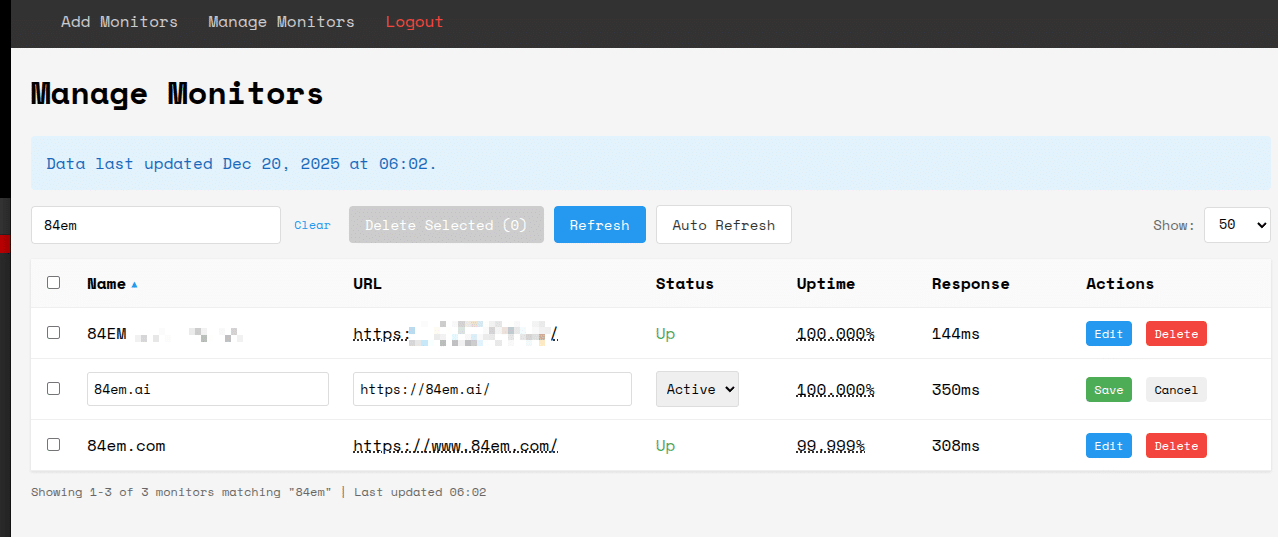
Task: Sort by the Uptime column header
Action: (x=826, y=283)
